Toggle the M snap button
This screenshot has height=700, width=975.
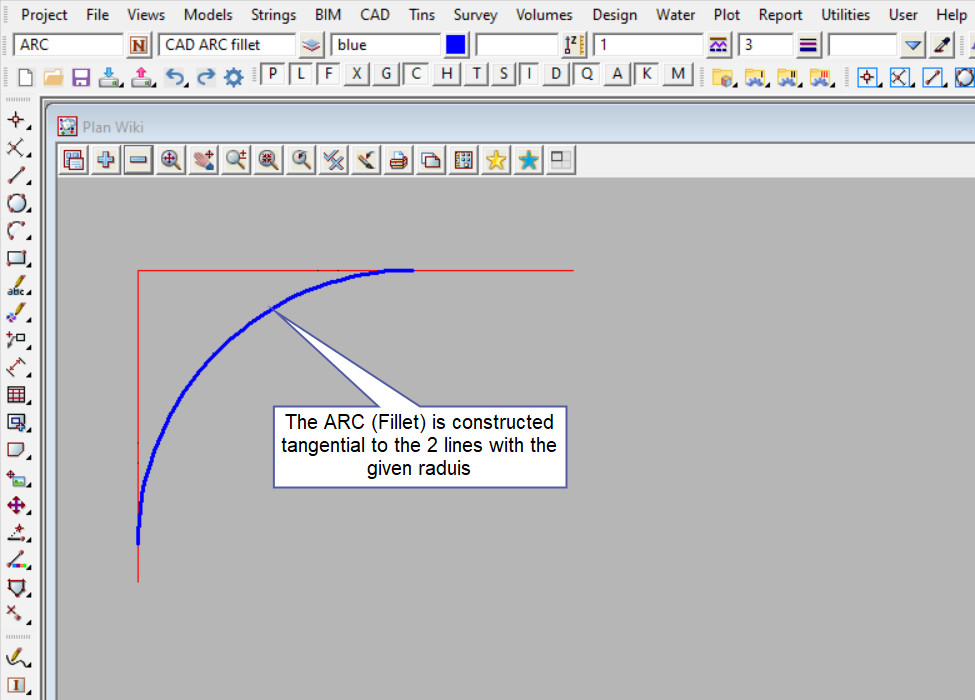[x=679, y=74]
